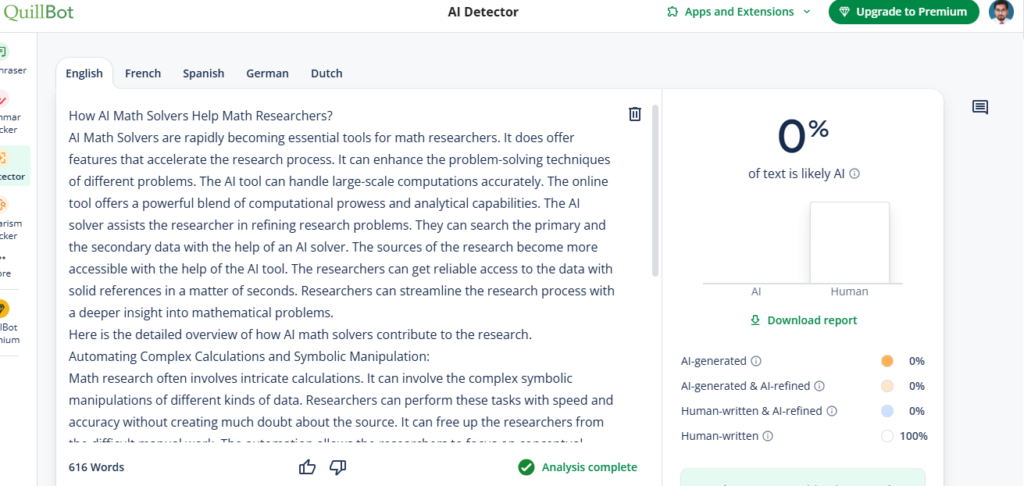Click the blue Human-written & AI-refined dot
1024x486 pixels.
pos(886,411)
